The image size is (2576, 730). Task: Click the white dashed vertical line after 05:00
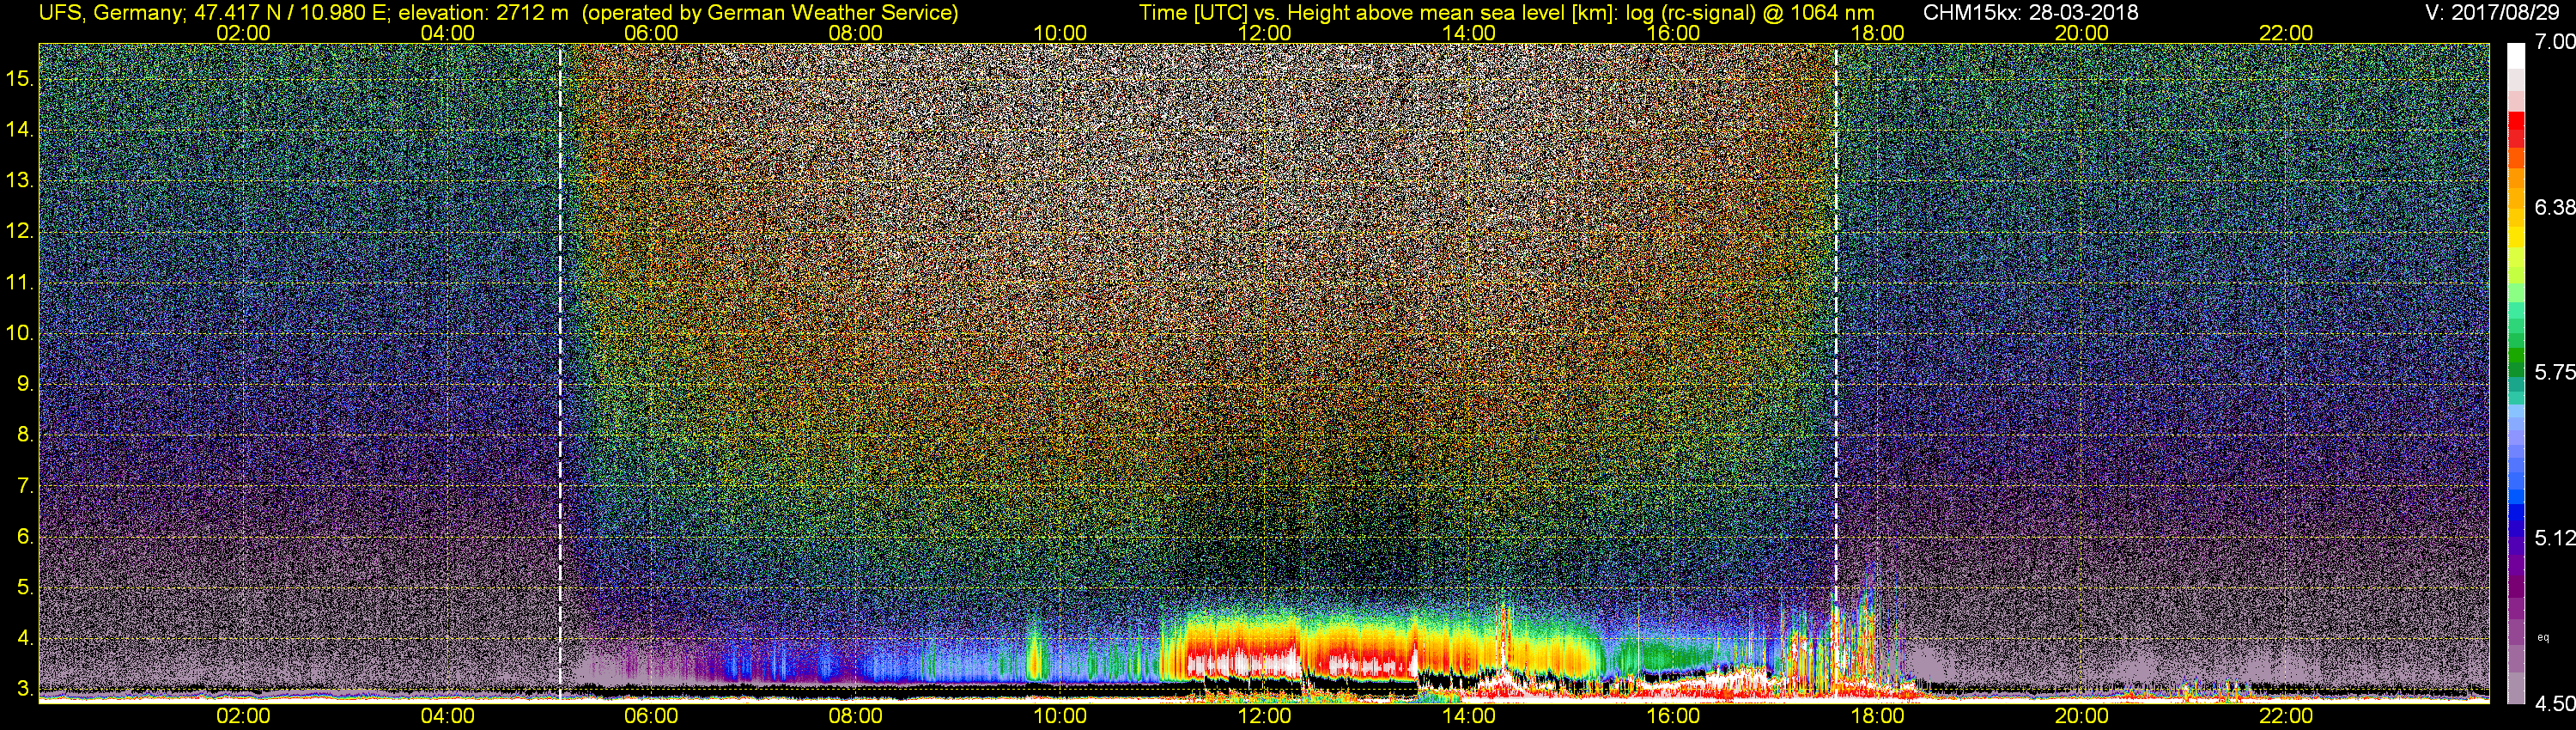tap(560, 372)
